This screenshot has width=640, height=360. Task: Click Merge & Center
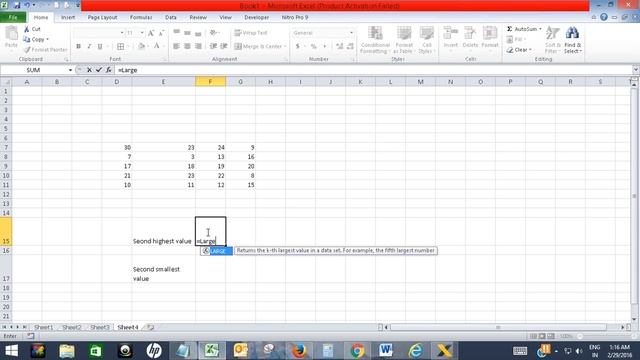(258, 47)
